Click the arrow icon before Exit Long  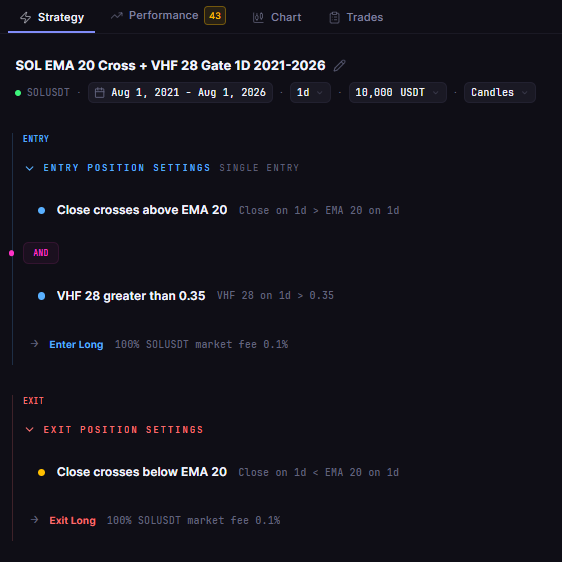34,520
